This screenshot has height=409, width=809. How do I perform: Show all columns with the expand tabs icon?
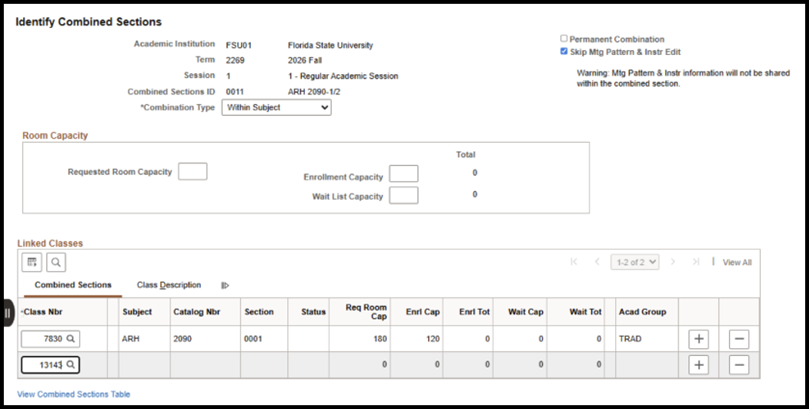click(225, 285)
